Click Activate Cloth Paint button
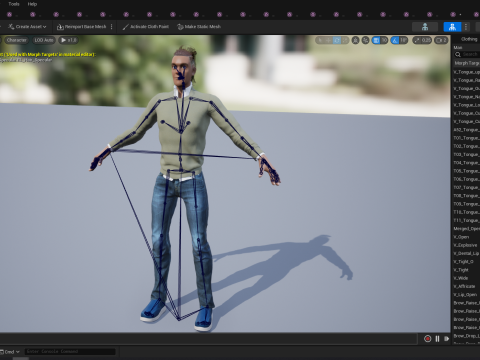The width and height of the screenshot is (480, 360). click(146, 27)
